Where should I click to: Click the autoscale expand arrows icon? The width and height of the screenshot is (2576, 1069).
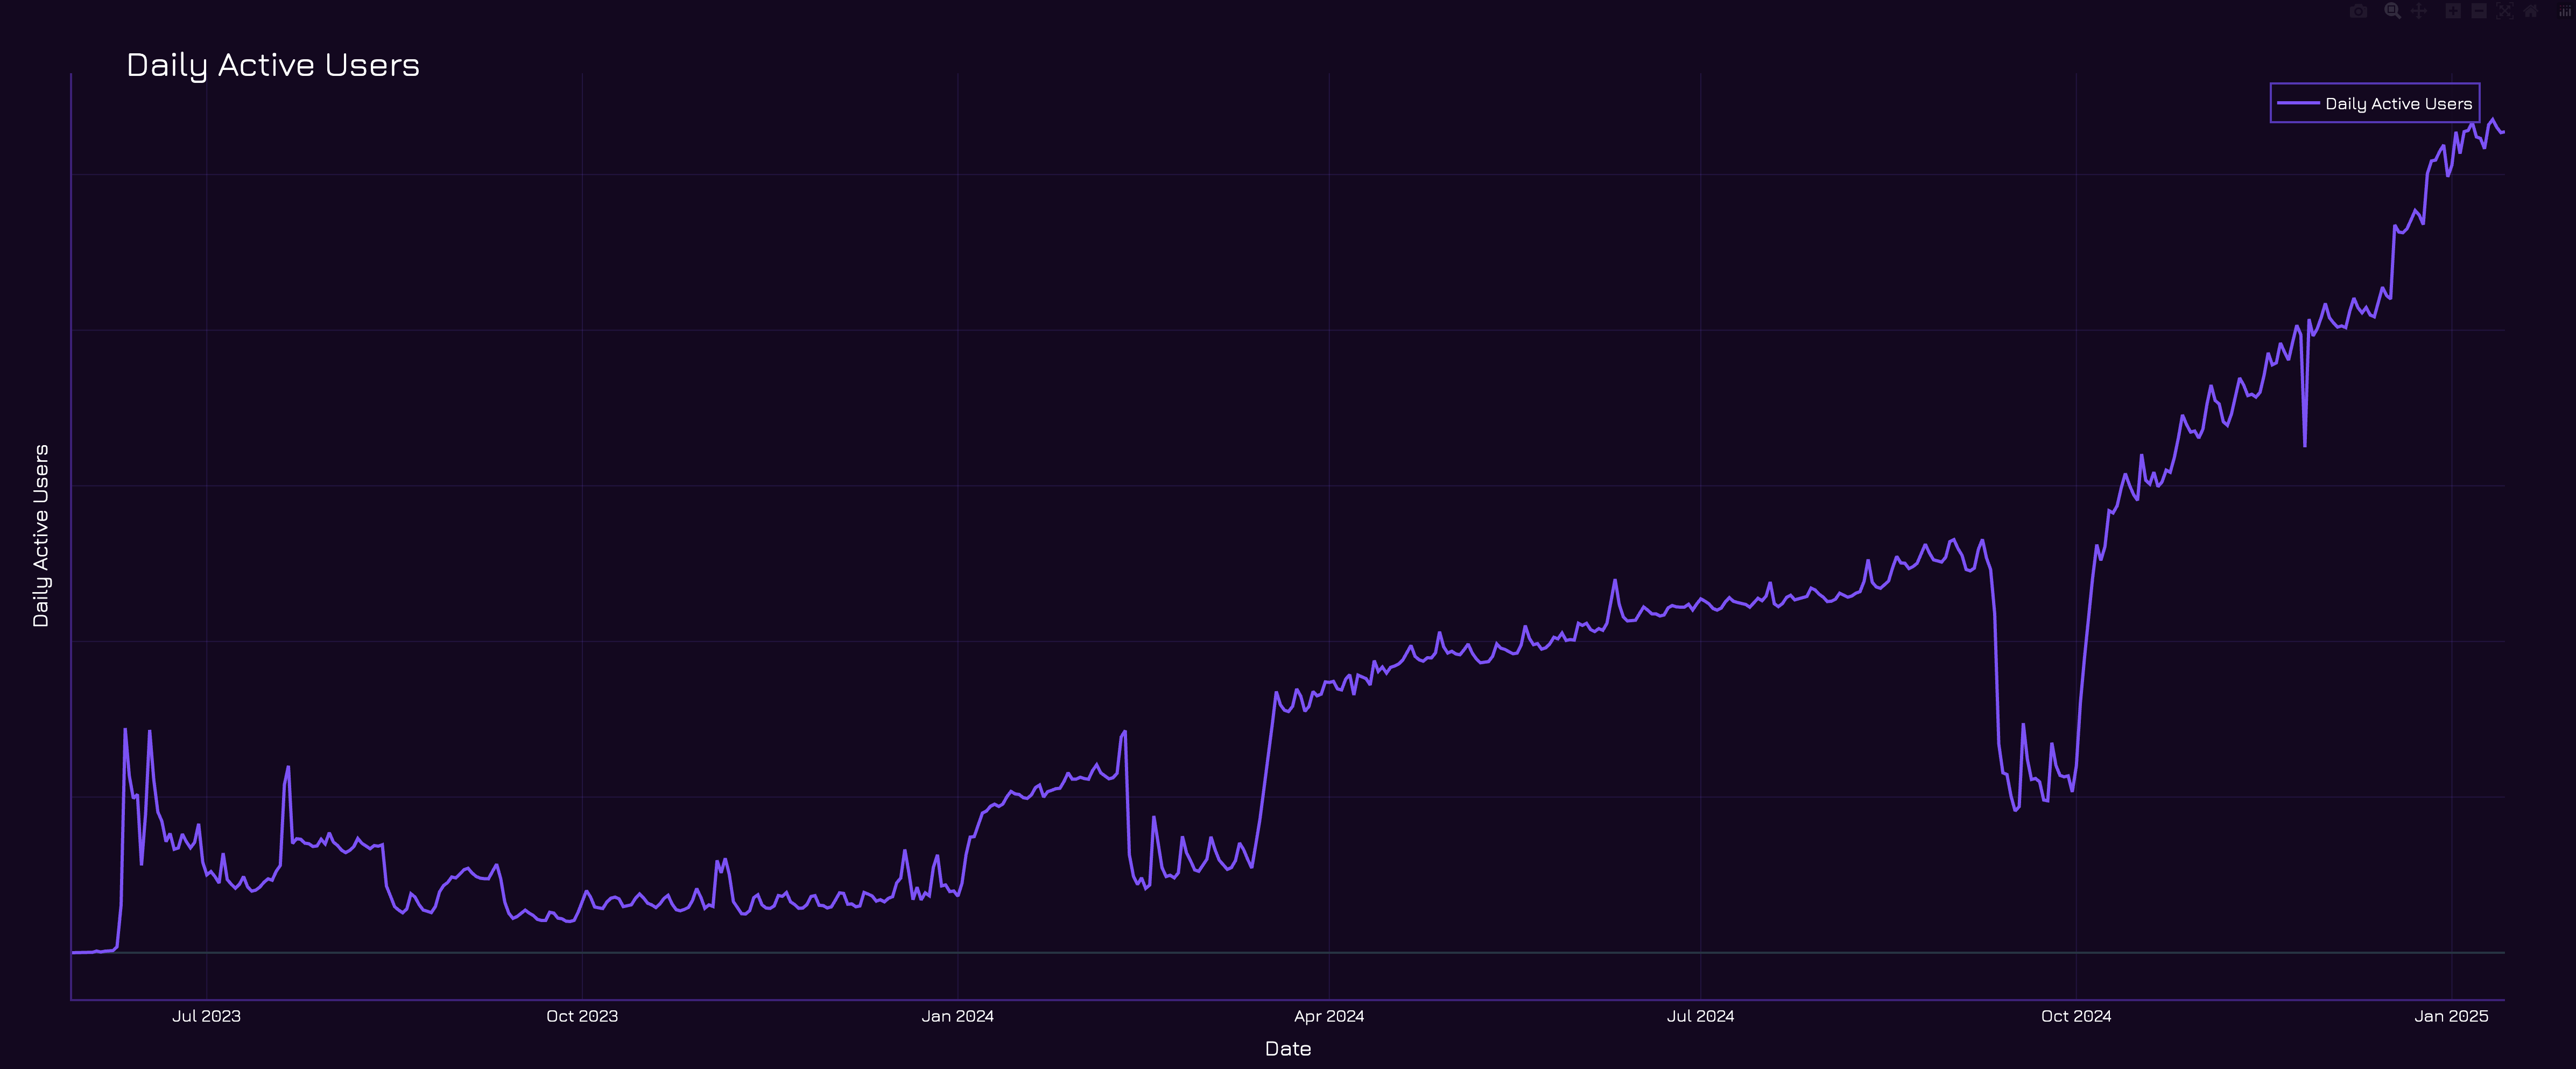pos(2505,11)
